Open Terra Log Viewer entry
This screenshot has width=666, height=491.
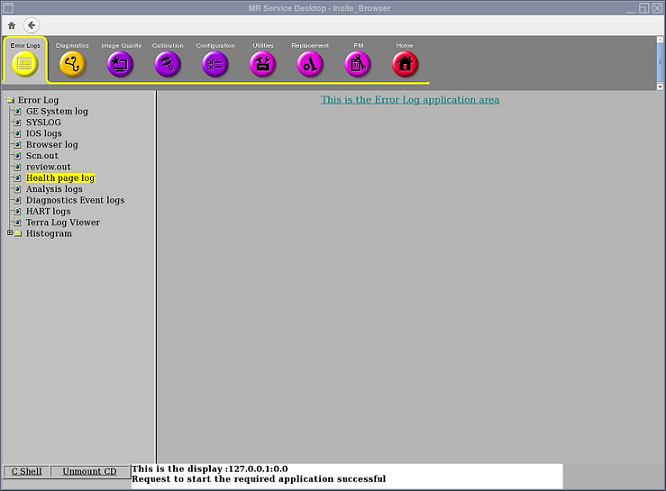tap(62, 222)
